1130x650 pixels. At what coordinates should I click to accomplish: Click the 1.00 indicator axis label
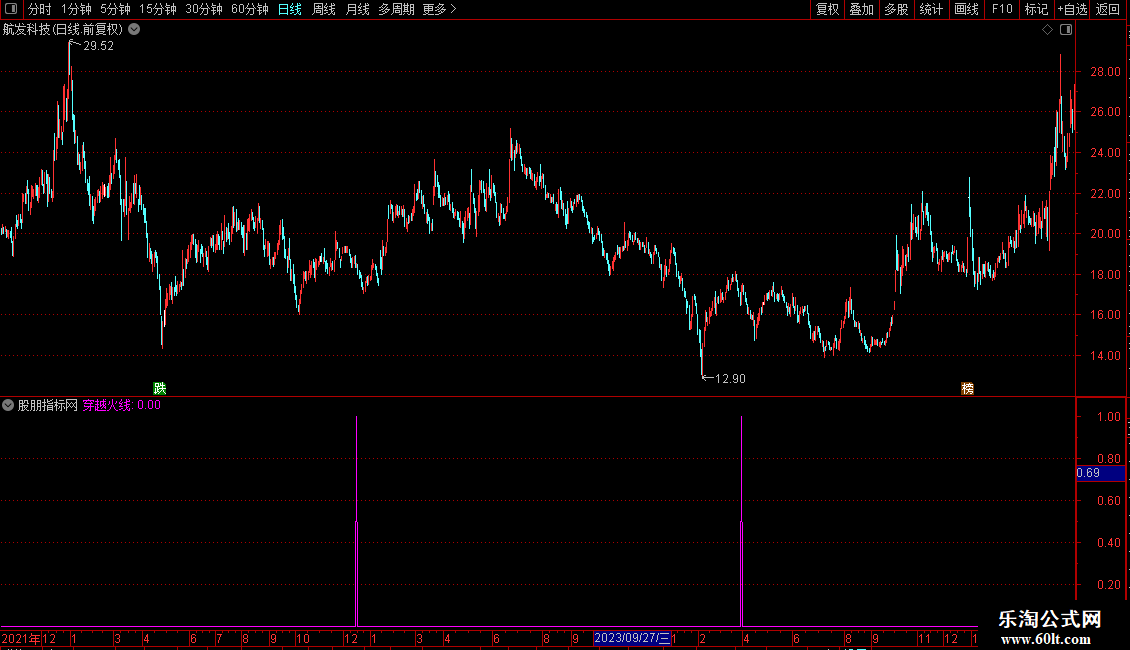[1108, 417]
